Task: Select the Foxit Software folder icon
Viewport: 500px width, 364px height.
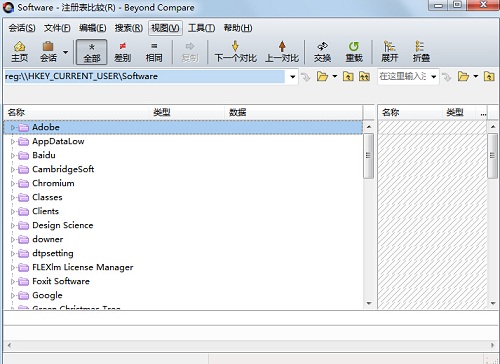Action: [x=23, y=281]
